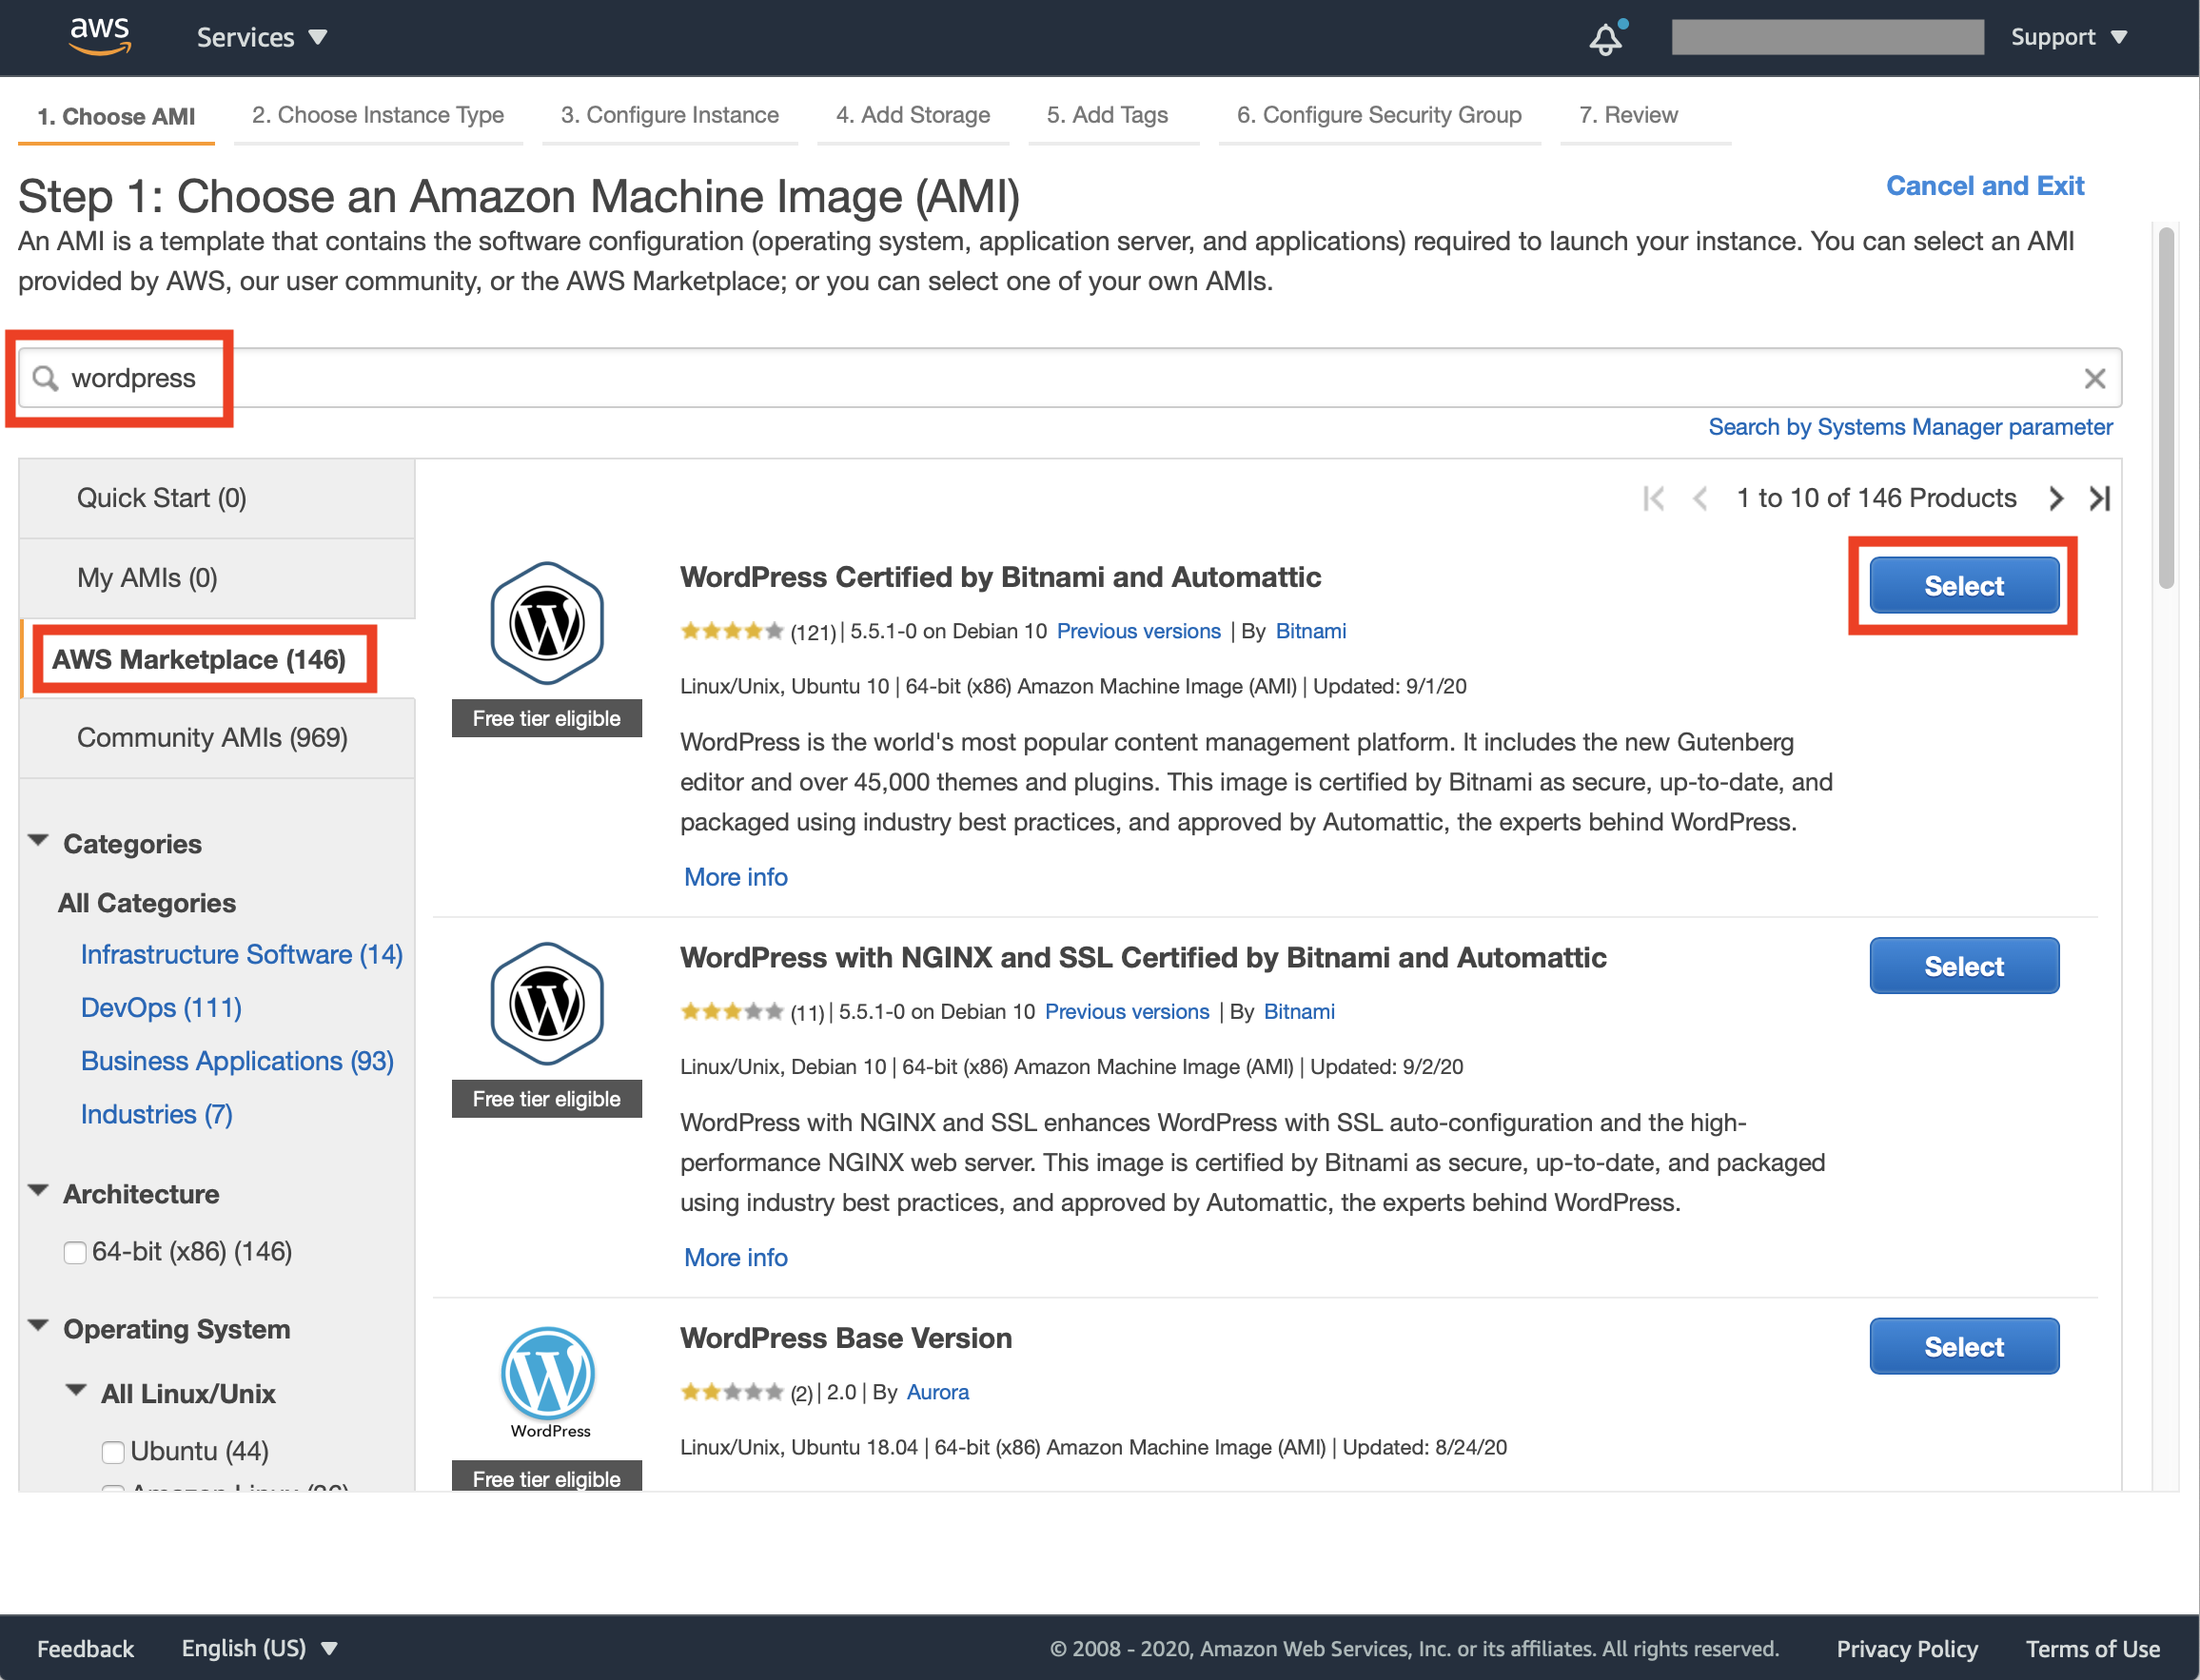The height and width of the screenshot is (1680, 2200).
Task: Click the page vertical scrollbar
Action: pos(2166,407)
